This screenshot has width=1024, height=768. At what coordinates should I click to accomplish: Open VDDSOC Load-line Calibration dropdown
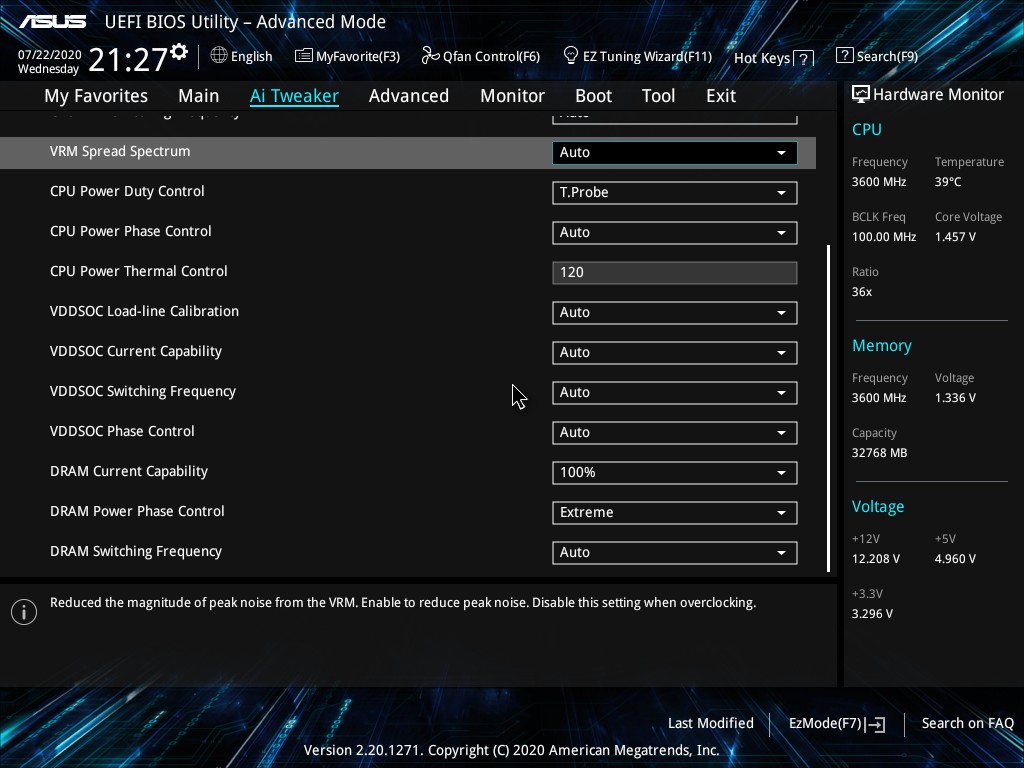coord(674,312)
